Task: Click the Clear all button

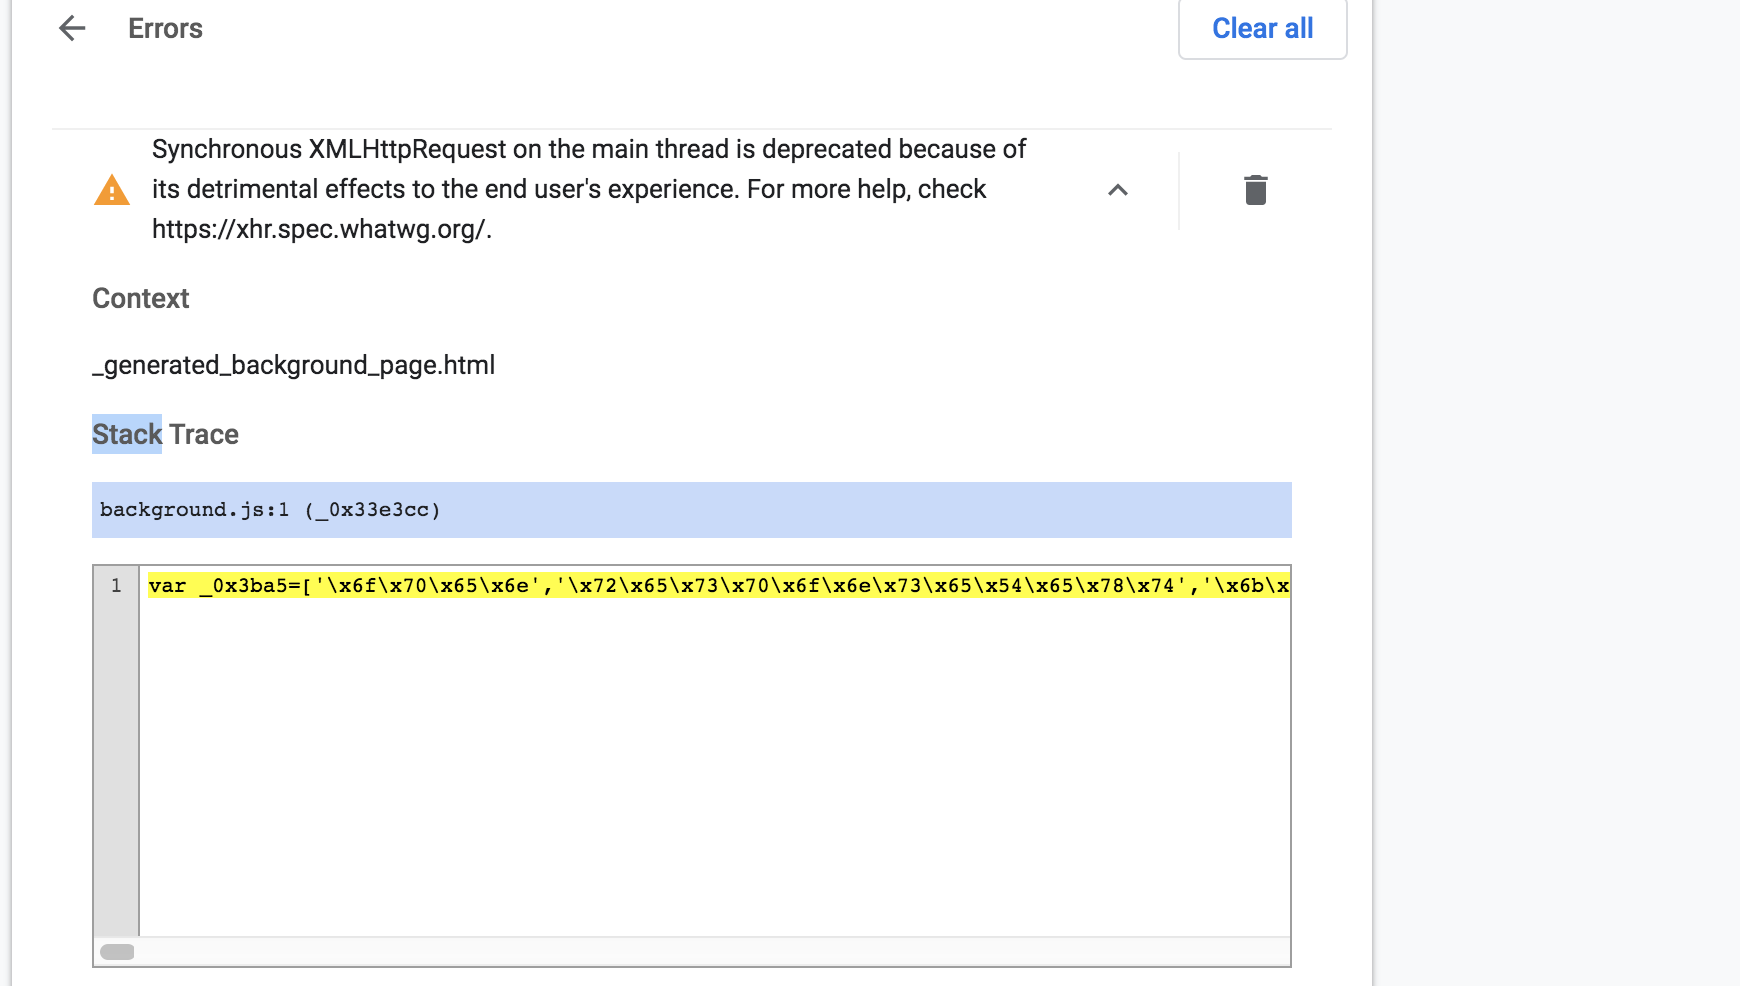Action: pos(1262,28)
